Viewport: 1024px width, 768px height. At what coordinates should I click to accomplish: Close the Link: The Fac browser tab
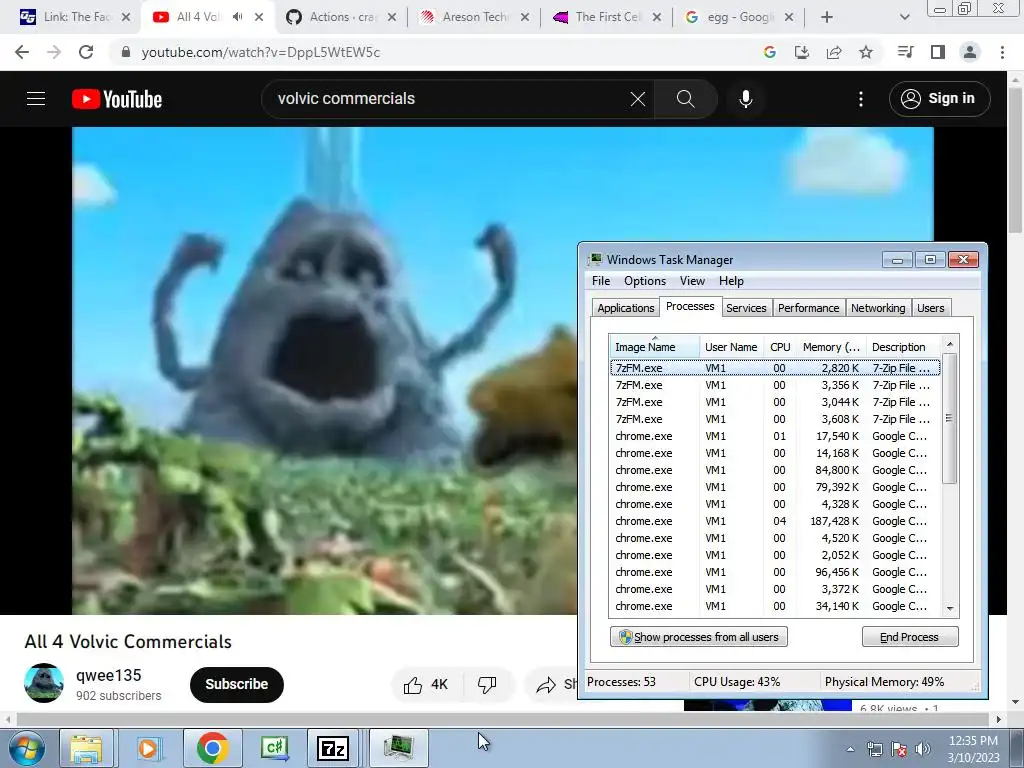pos(126,18)
